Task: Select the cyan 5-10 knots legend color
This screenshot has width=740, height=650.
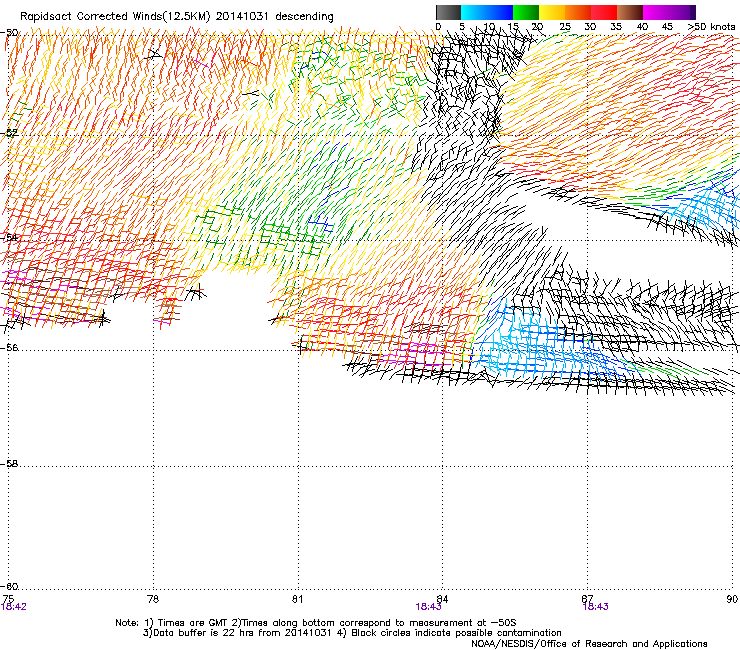Action: (474, 12)
